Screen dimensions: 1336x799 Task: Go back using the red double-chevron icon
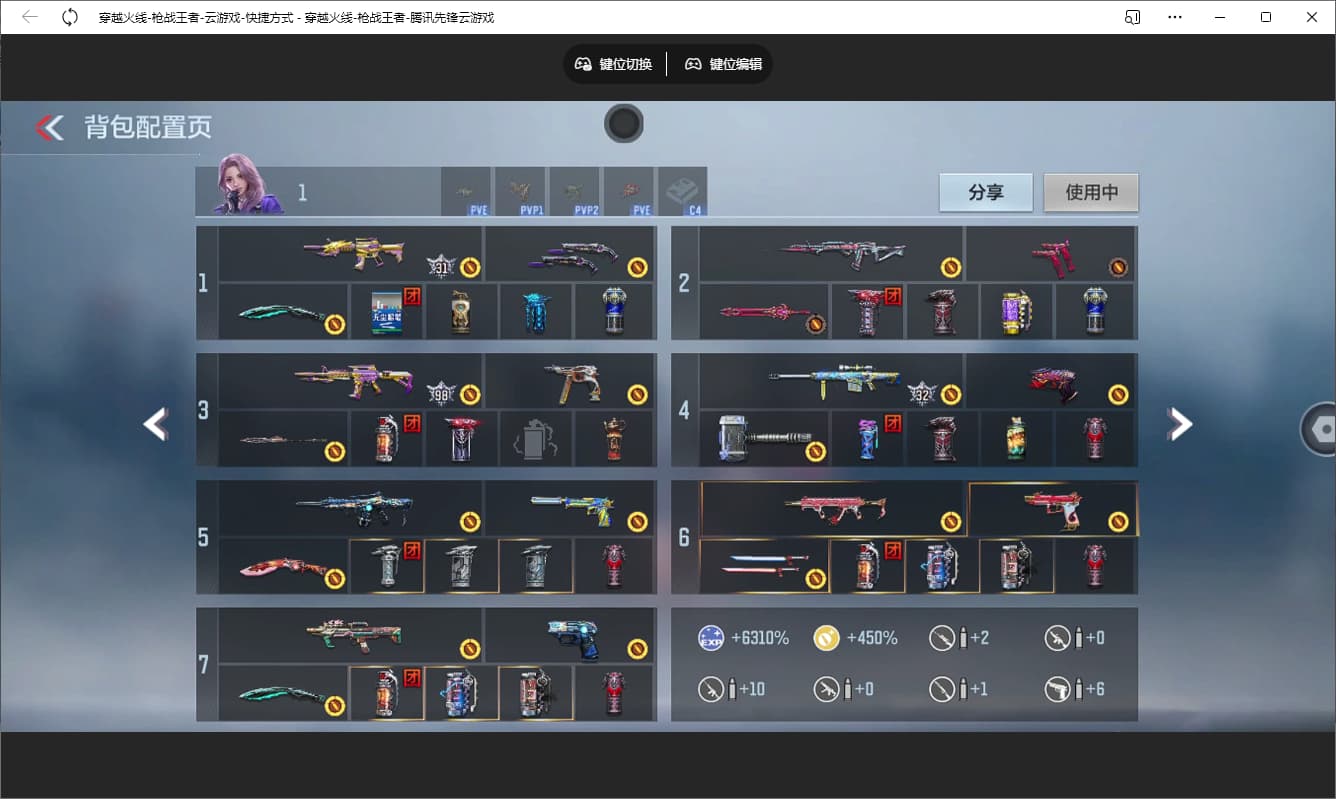coord(49,127)
